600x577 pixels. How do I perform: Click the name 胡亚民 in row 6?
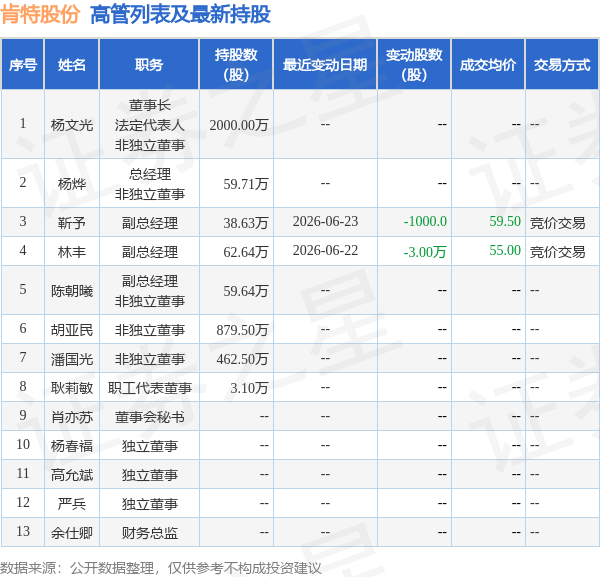pos(72,330)
